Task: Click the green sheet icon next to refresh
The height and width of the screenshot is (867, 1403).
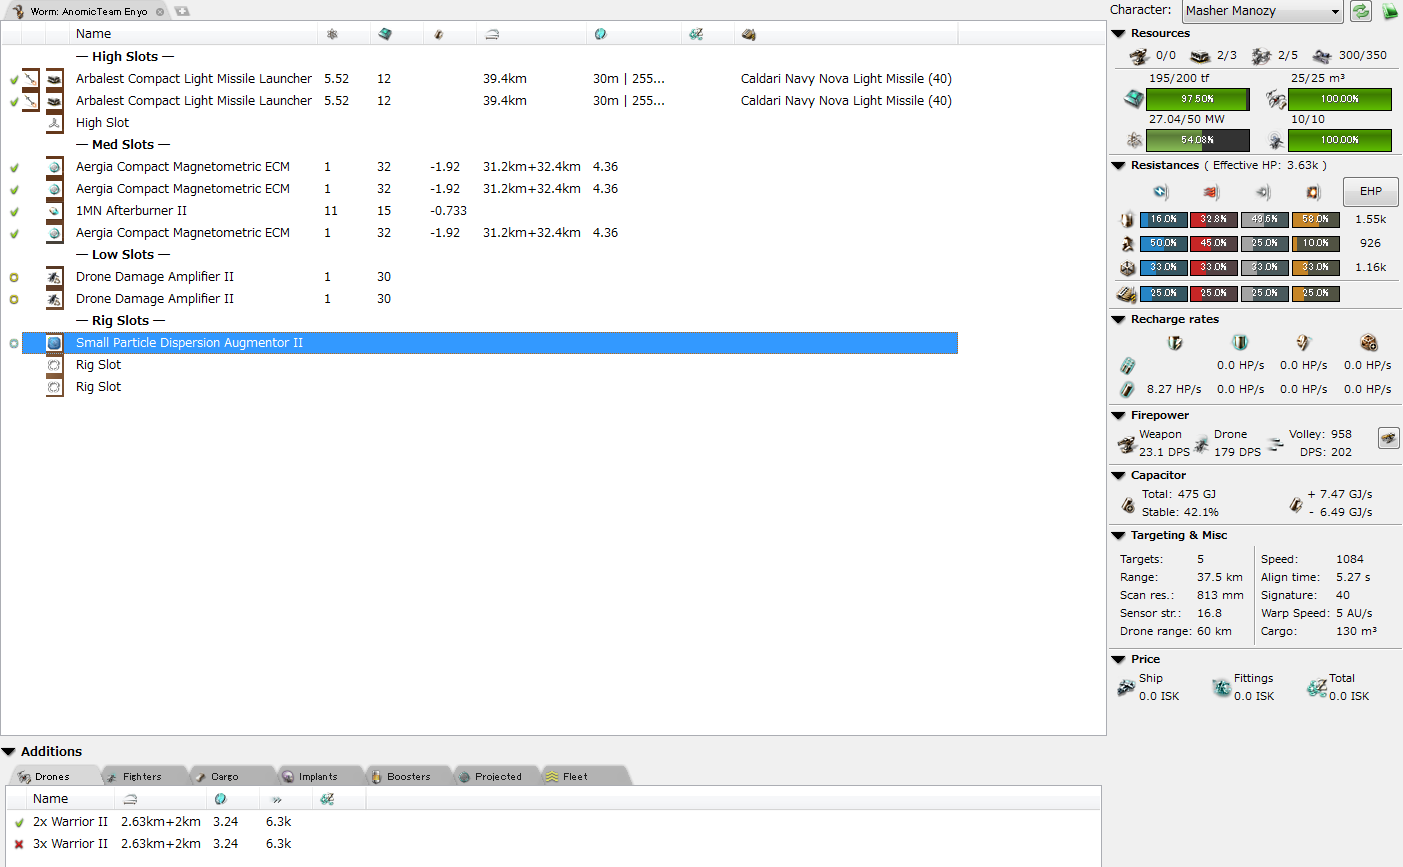Action: pyautogui.click(x=1390, y=11)
